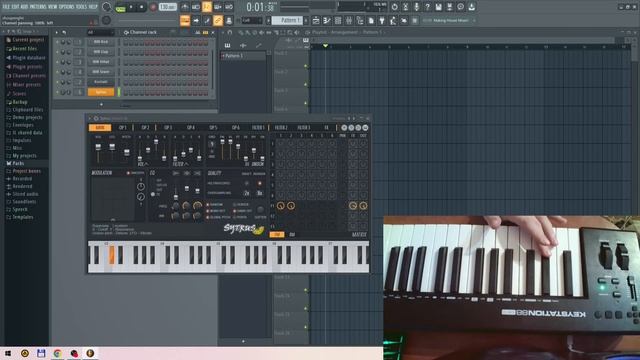
Task: Select the 808 Kick channel button
Action: pyautogui.click(x=100, y=42)
